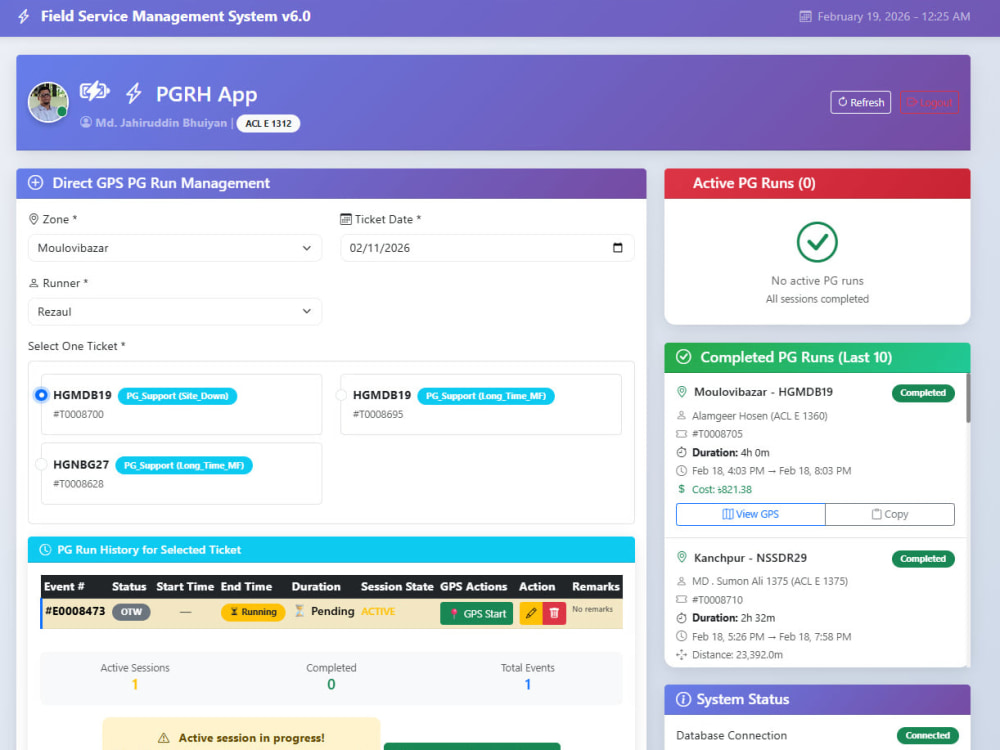This screenshot has height=750, width=1000.
Task: Click Completed badge on Moulovibazar - HGMDB19 run
Action: (x=923, y=393)
